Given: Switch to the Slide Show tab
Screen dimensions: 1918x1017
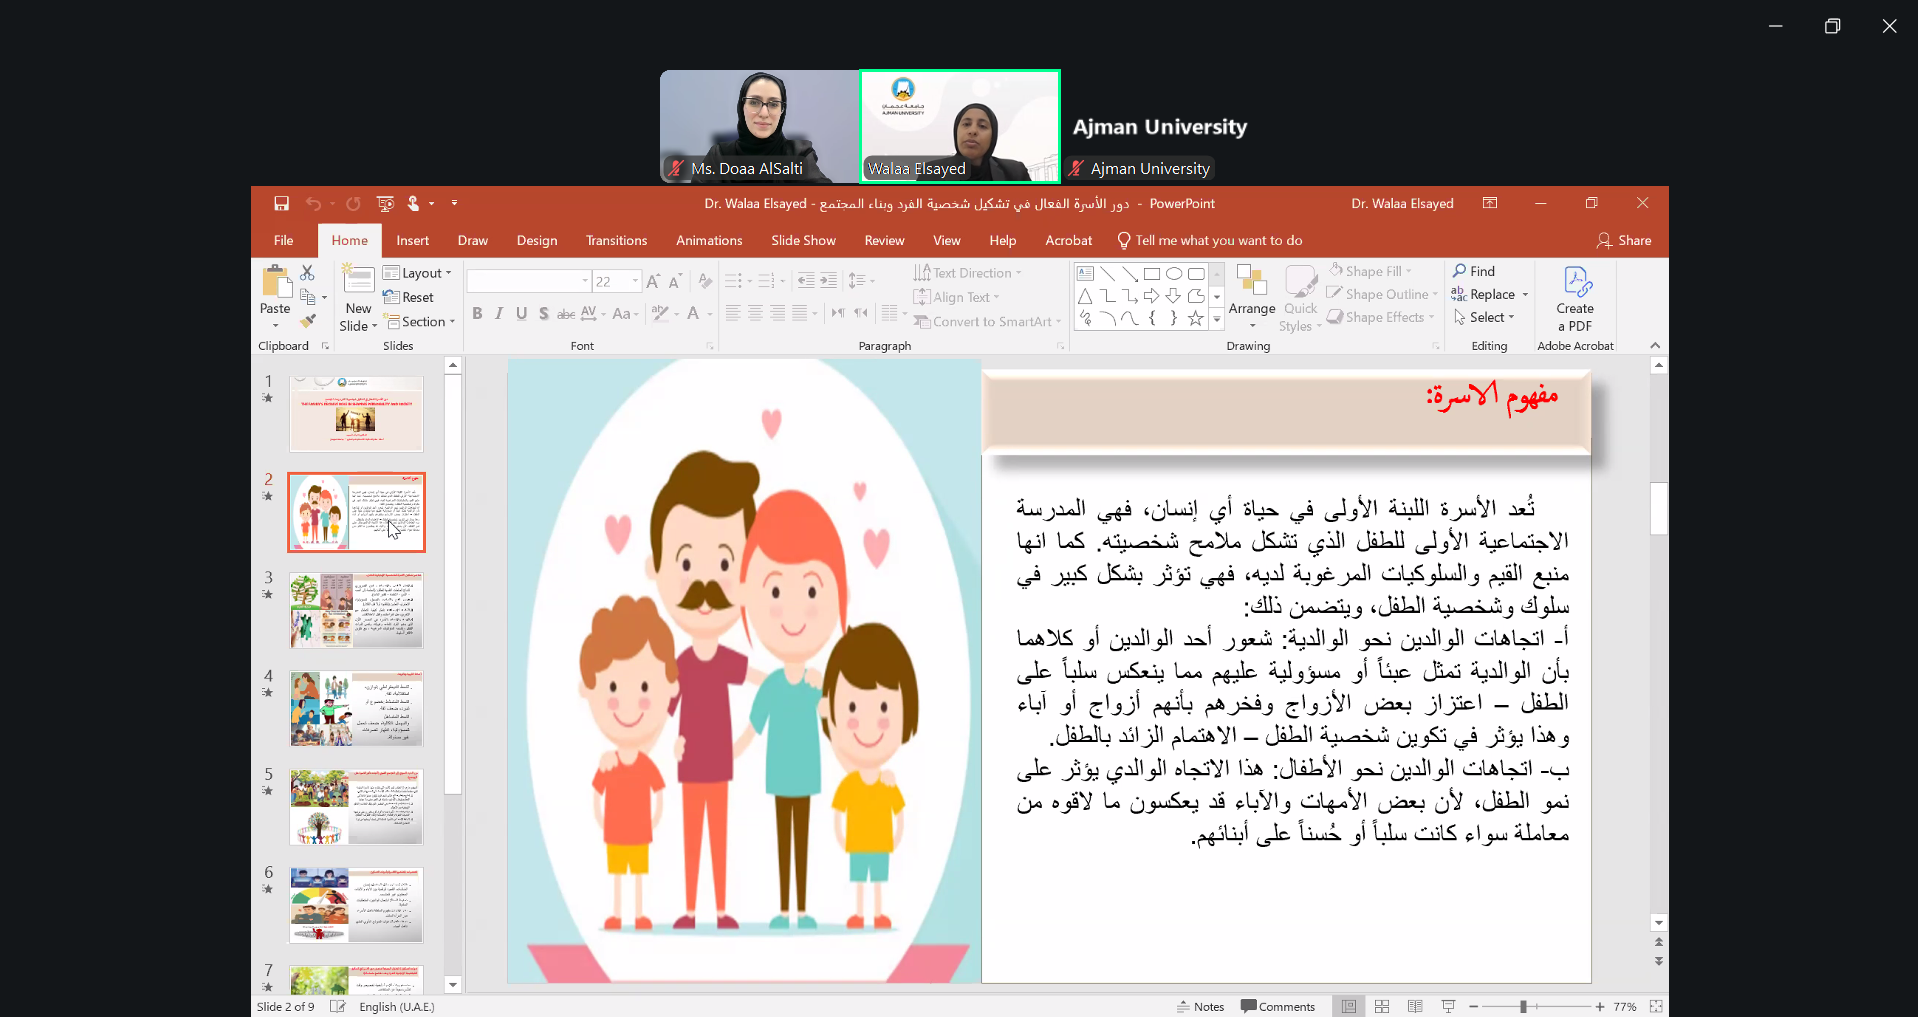Looking at the screenshot, I should pyautogui.click(x=803, y=241).
